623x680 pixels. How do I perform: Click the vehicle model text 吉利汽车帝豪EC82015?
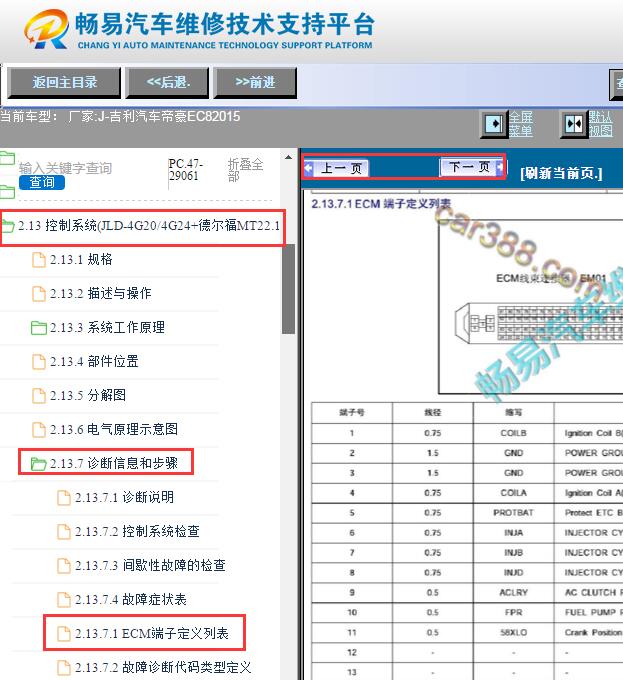click(x=174, y=117)
